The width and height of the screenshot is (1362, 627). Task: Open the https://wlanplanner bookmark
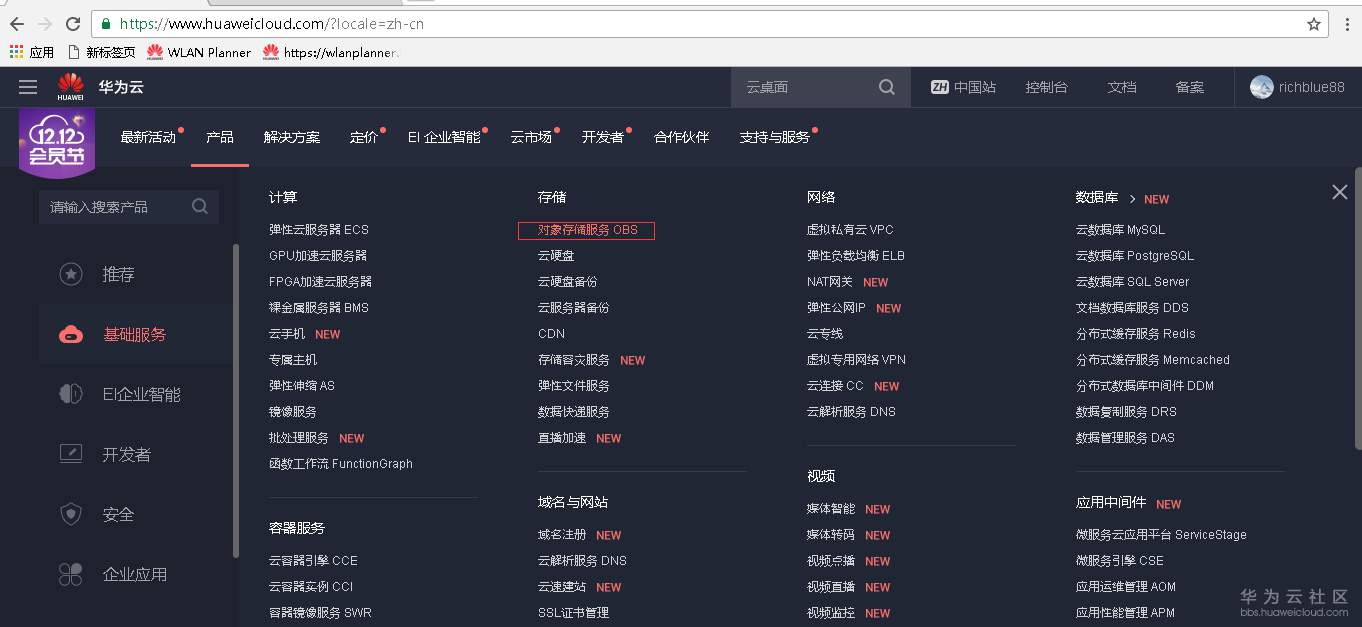[x=331, y=52]
